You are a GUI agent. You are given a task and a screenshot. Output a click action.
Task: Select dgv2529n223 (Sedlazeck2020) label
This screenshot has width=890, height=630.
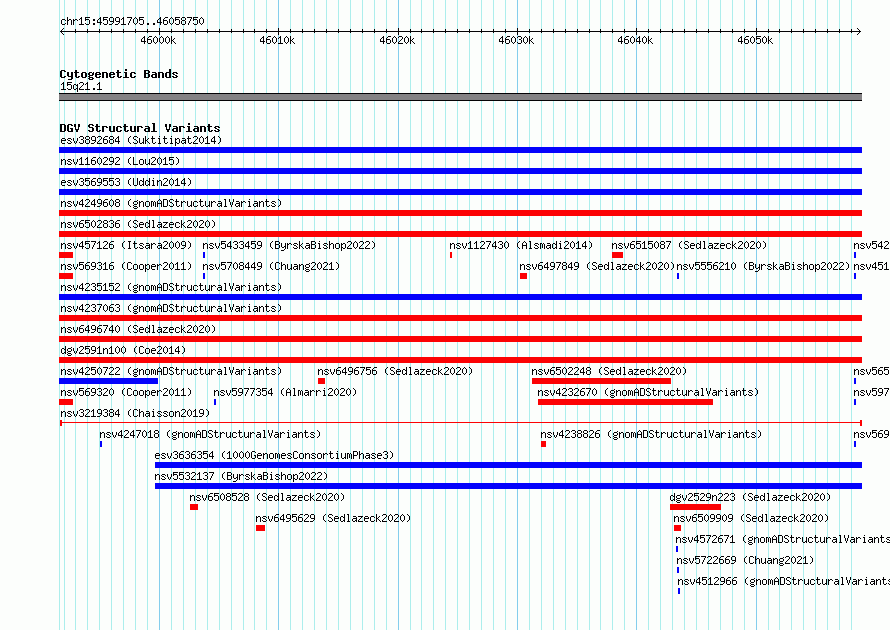(x=750, y=497)
